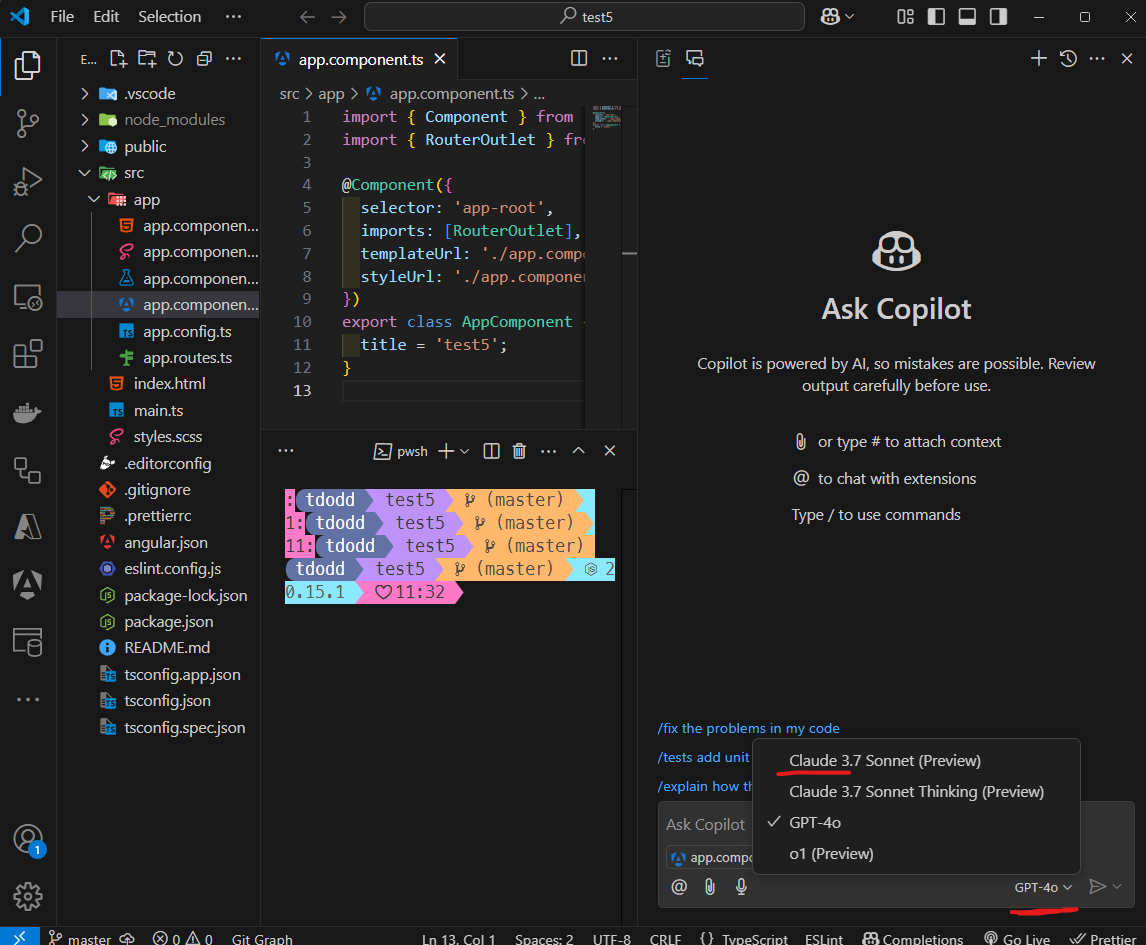Close the app.component.ts tab
Screen dimensions: 1146x945
click(440, 58)
